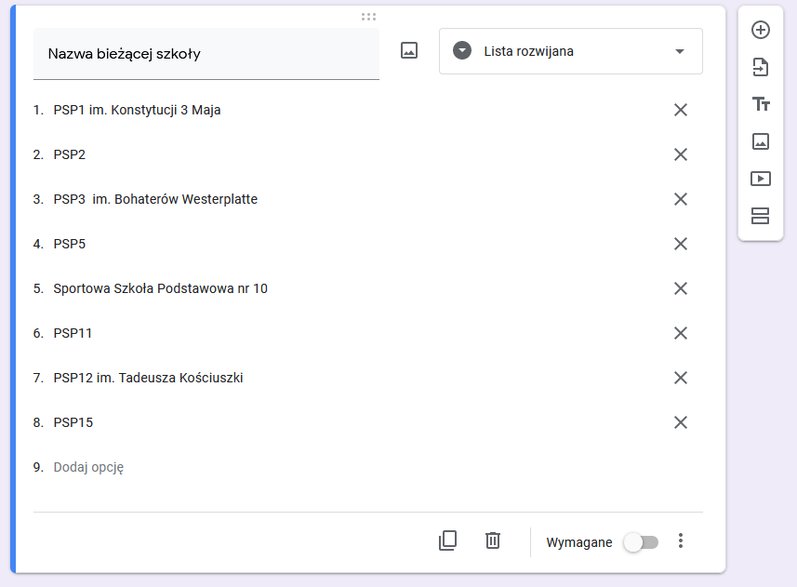Delete the question using the trash icon

click(493, 540)
